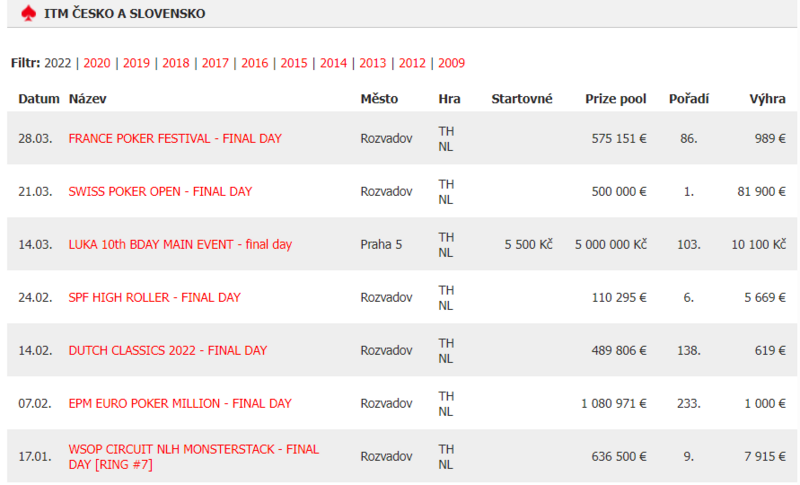Open SPF HIGH ROLLER - FINAL DAY tournament
Image resolution: width=800 pixels, height=485 pixels.
[155, 298]
